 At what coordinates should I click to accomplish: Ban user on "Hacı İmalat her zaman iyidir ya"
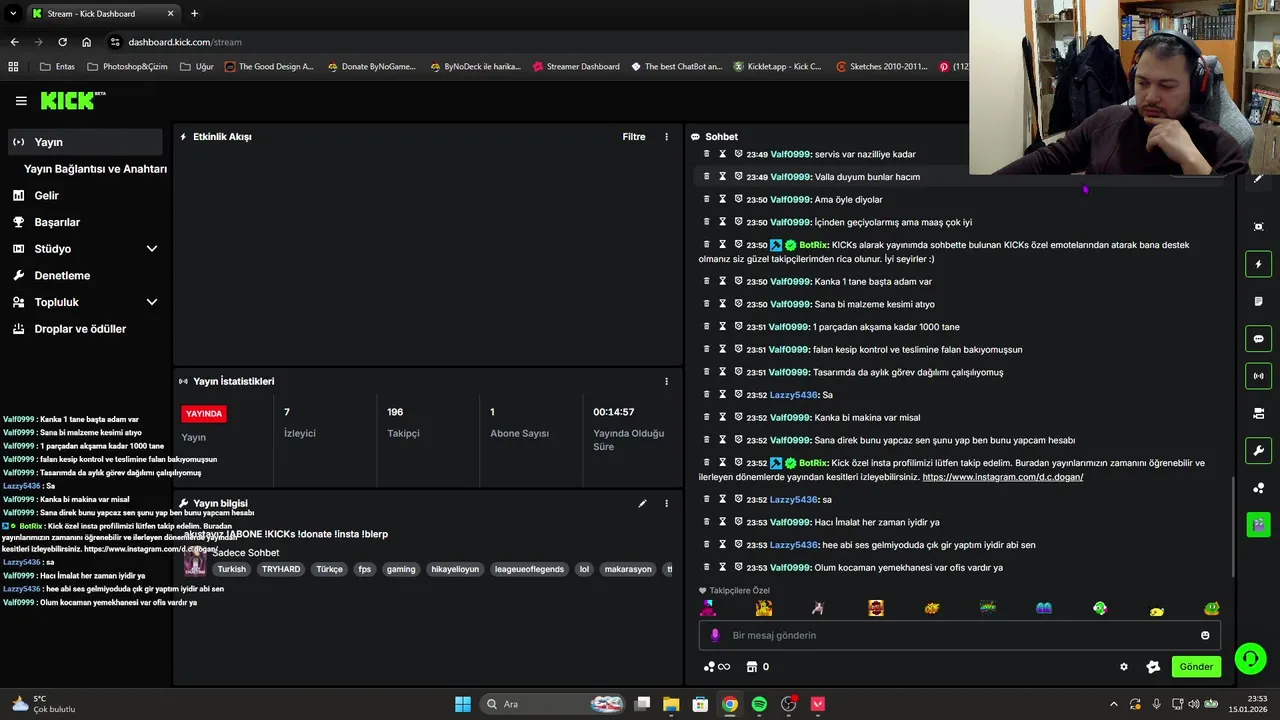(738, 522)
